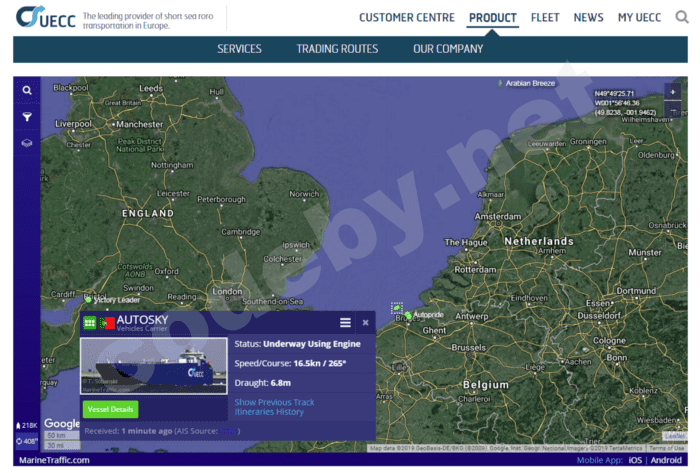This screenshot has width=700, height=473.
Task: Click the website search icon in header
Action: click(x=682, y=17)
